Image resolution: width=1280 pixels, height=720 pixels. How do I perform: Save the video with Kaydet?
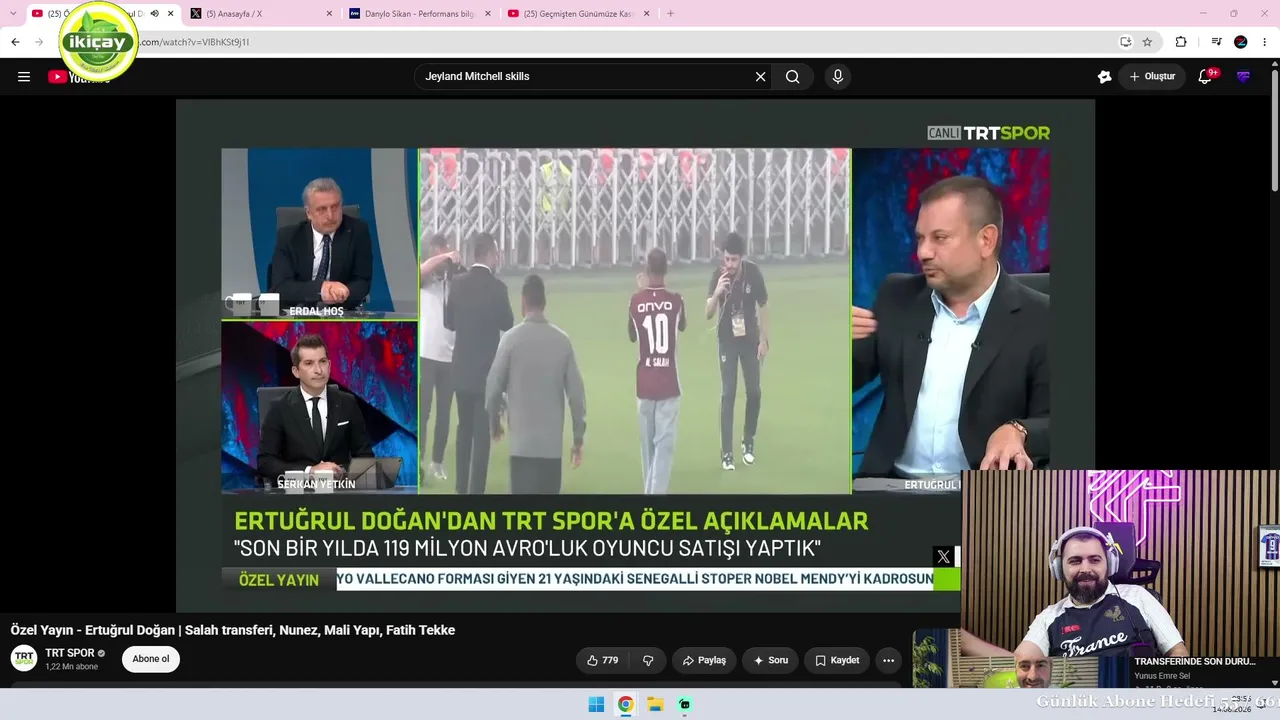837,660
